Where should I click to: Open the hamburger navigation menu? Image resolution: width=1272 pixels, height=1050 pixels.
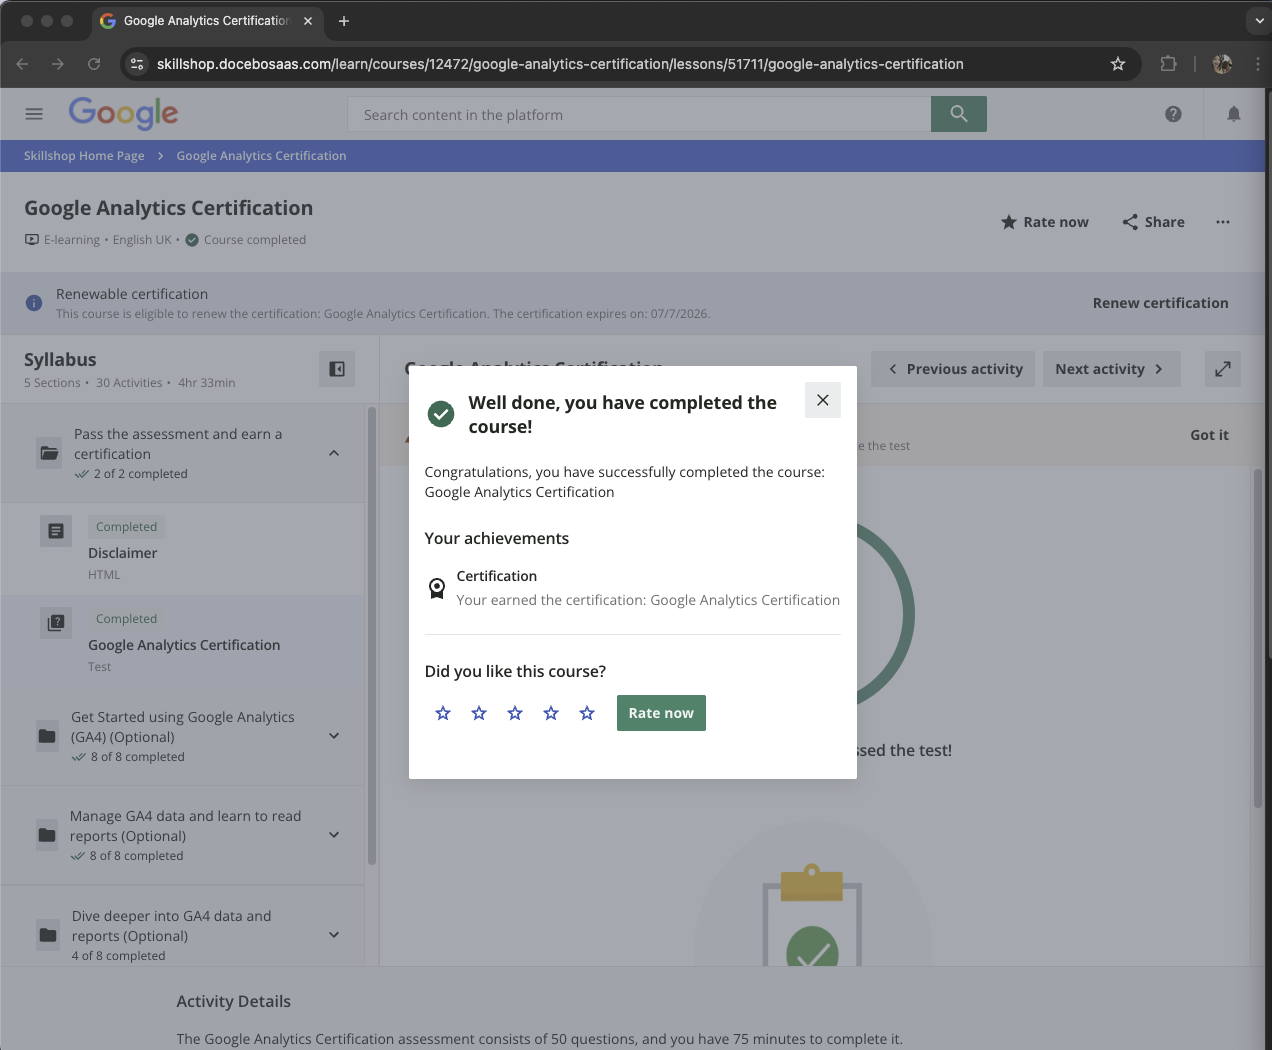(x=34, y=114)
